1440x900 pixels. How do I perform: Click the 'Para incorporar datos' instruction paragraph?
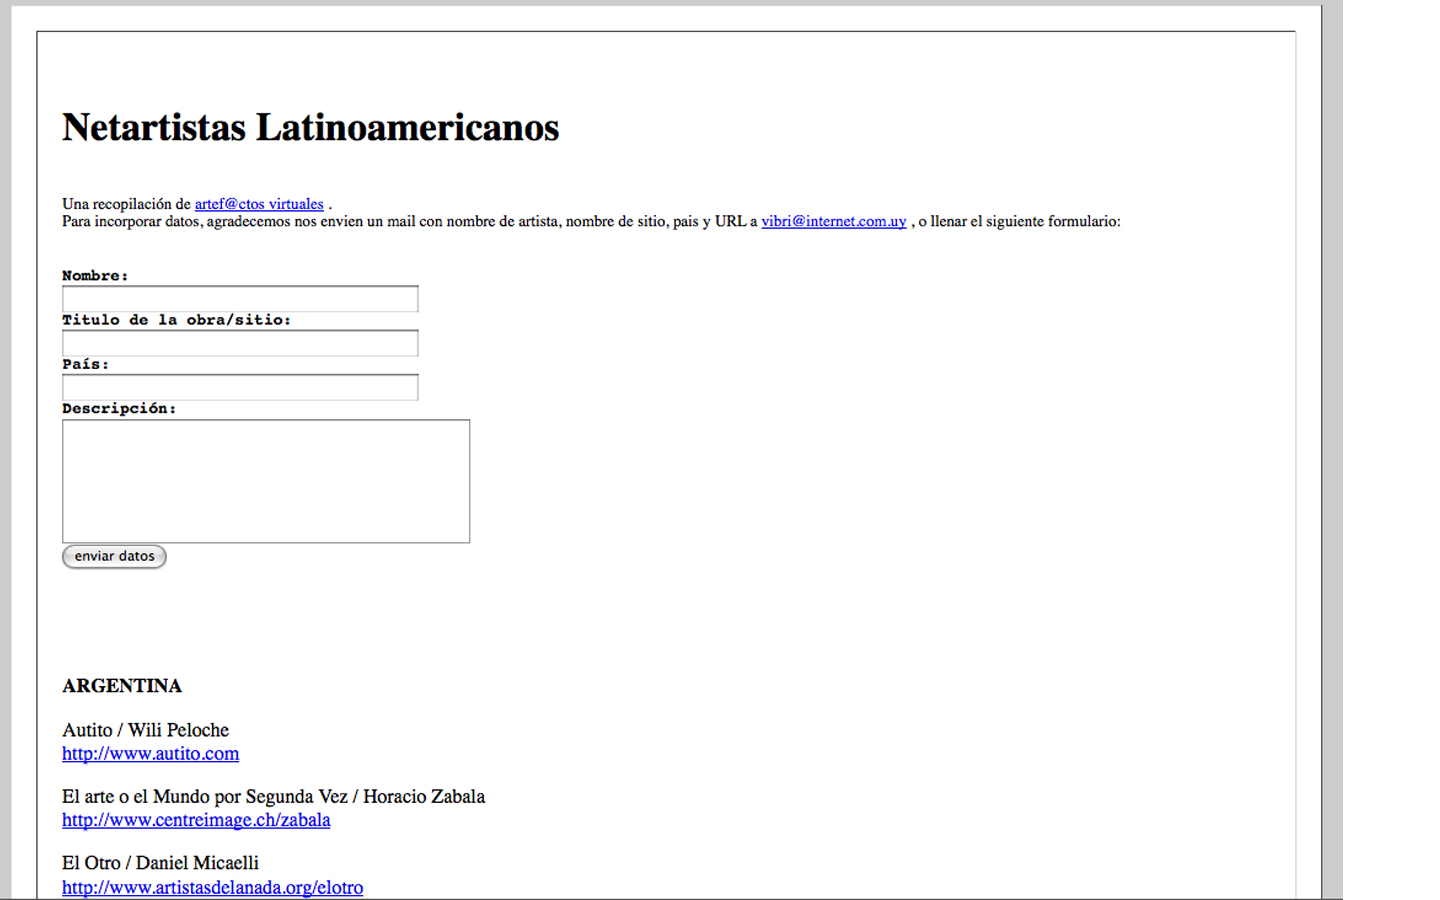pyautogui.click(x=400, y=221)
